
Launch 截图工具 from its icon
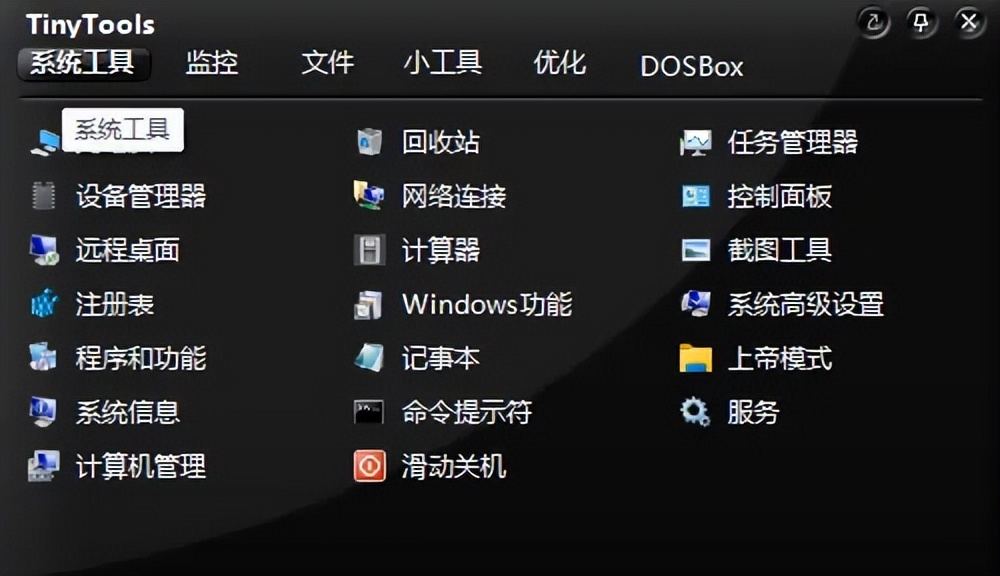[695, 250]
